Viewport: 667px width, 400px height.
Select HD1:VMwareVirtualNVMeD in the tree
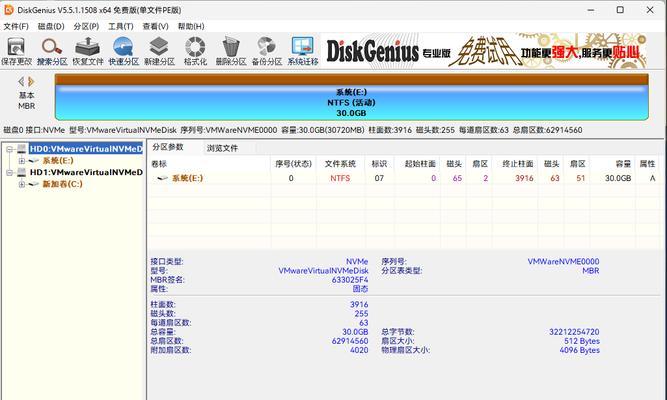86,172
